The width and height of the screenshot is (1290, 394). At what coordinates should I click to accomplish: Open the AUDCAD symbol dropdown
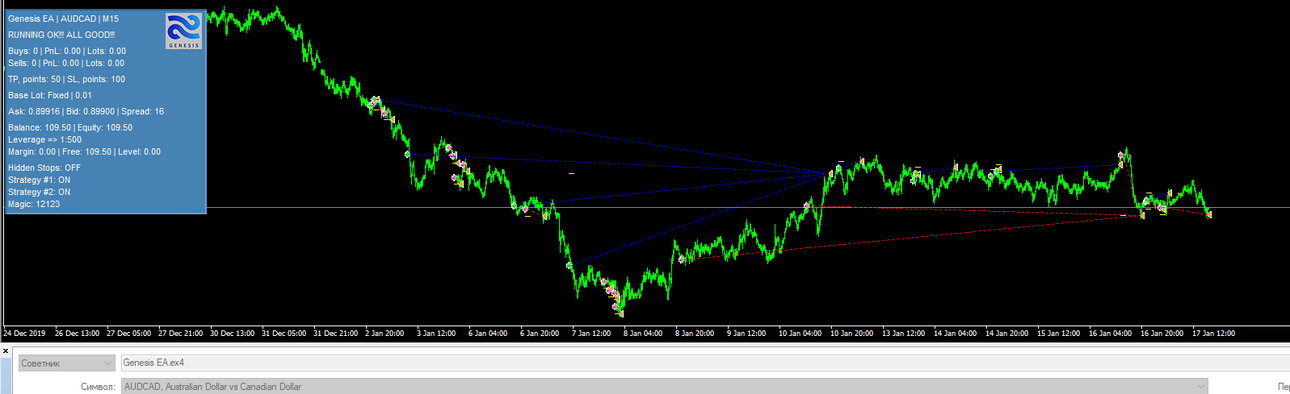pyautogui.click(x=664, y=386)
